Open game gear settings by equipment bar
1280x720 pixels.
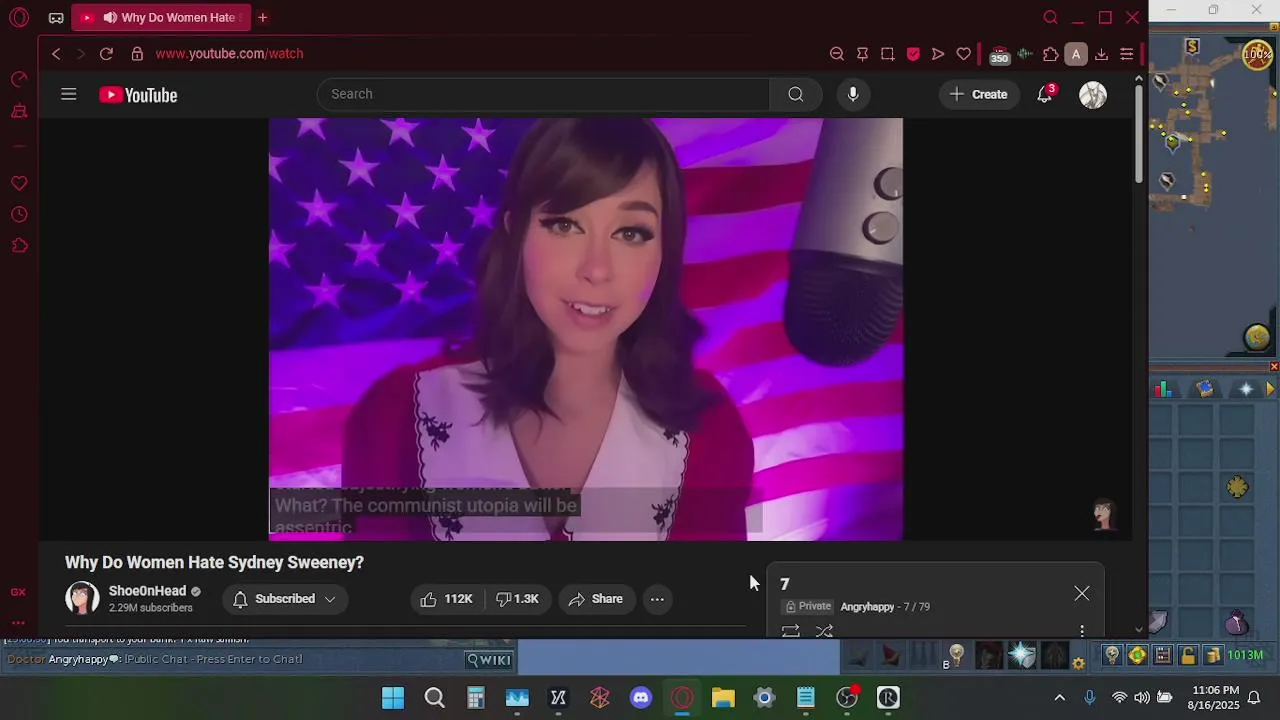(1078, 662)
